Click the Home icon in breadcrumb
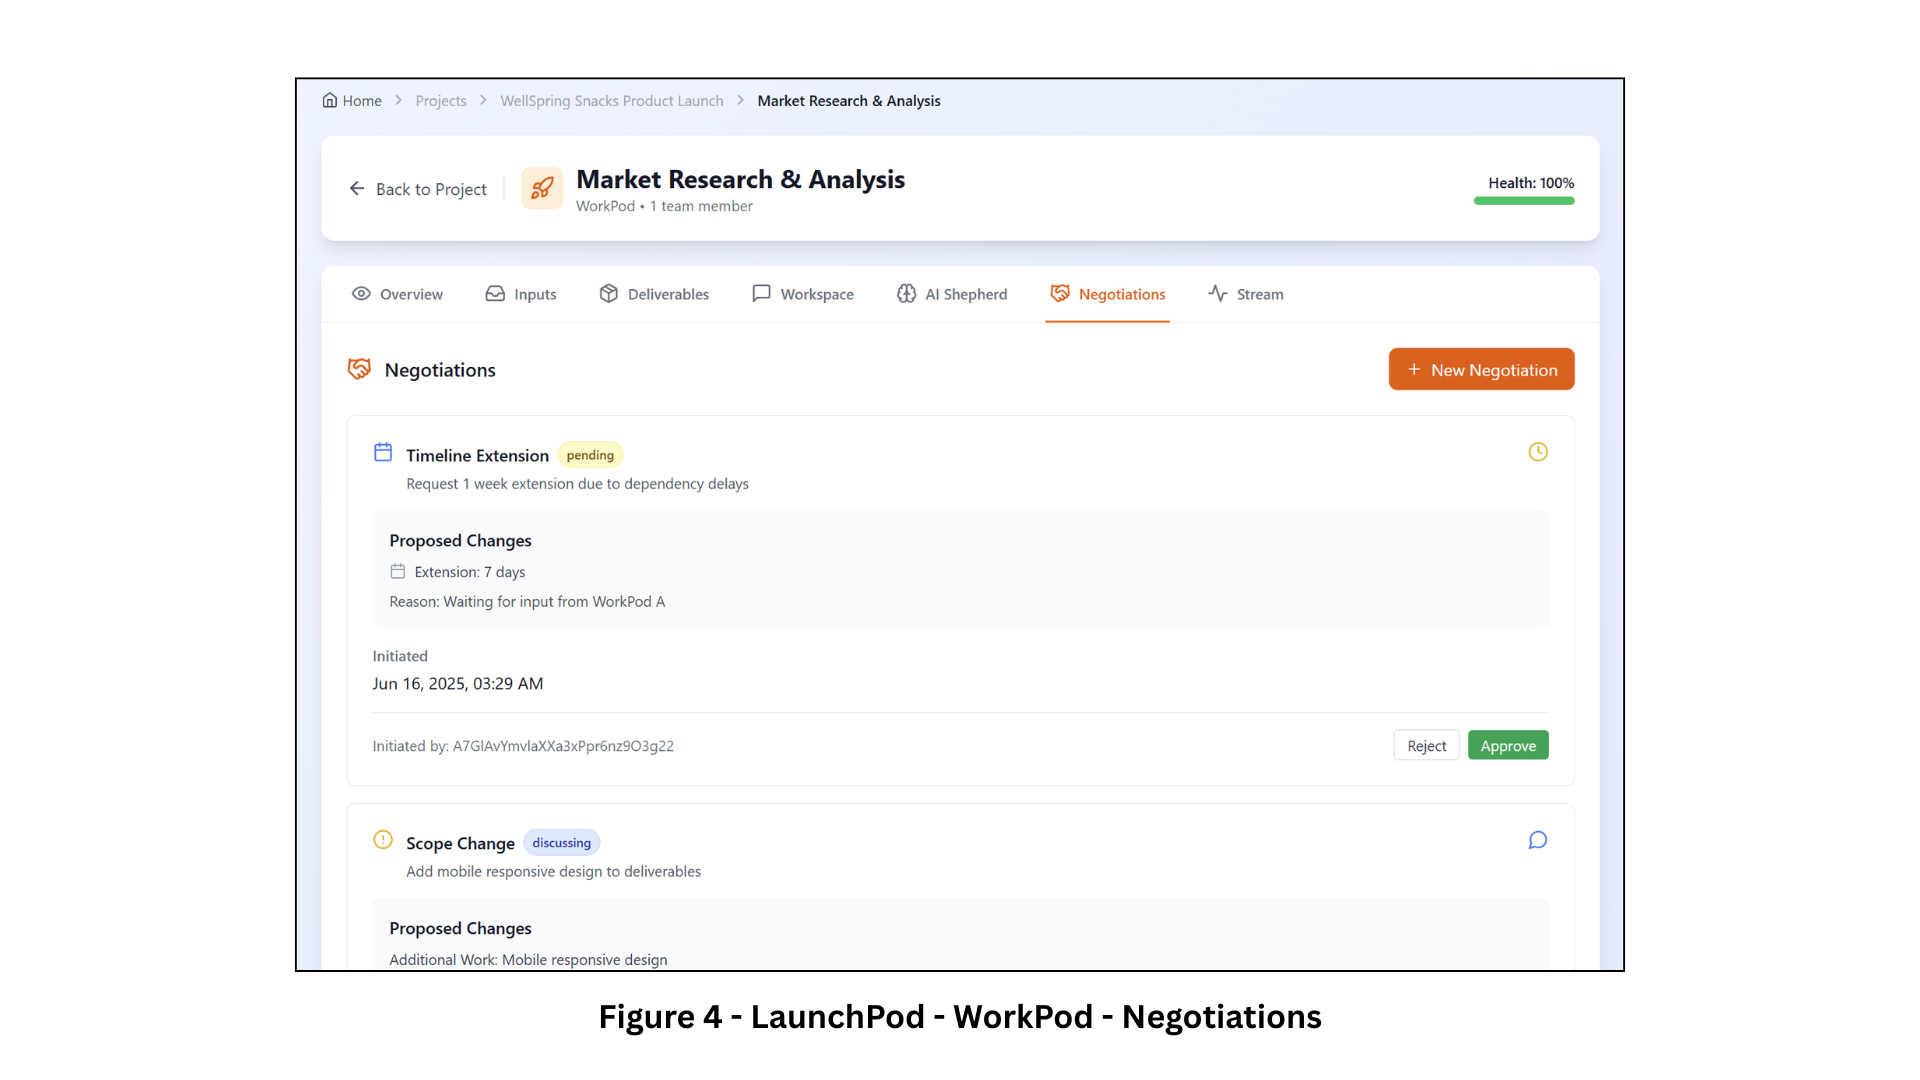Screen dimensions: 1920x1080 [x=330, y=100]
